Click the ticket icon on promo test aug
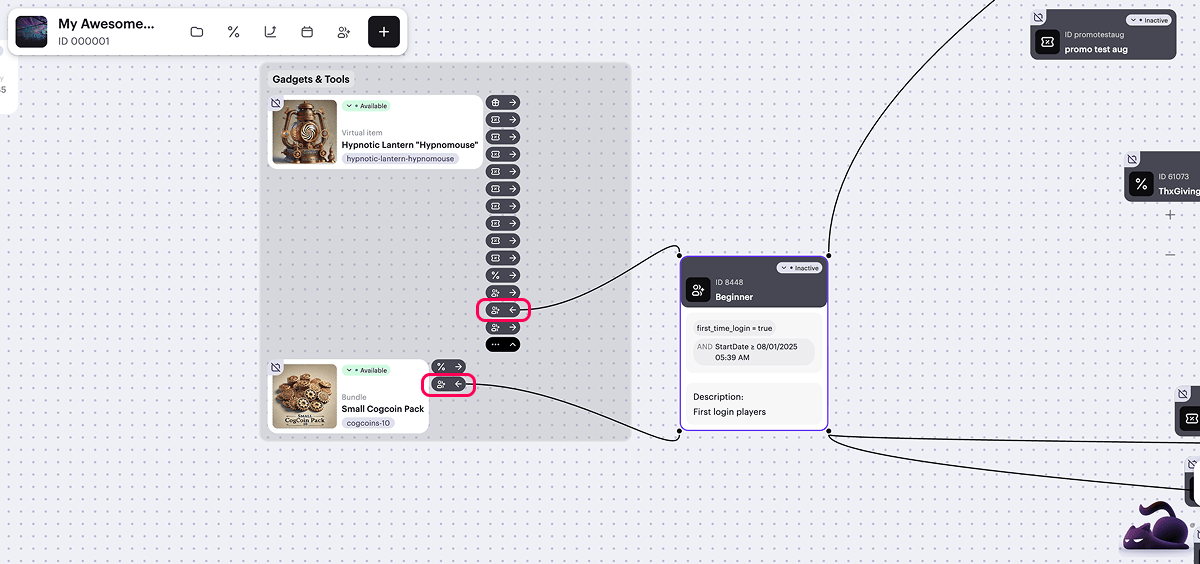Screen dimensions: 1200x564 click(x=1047, y=42)
